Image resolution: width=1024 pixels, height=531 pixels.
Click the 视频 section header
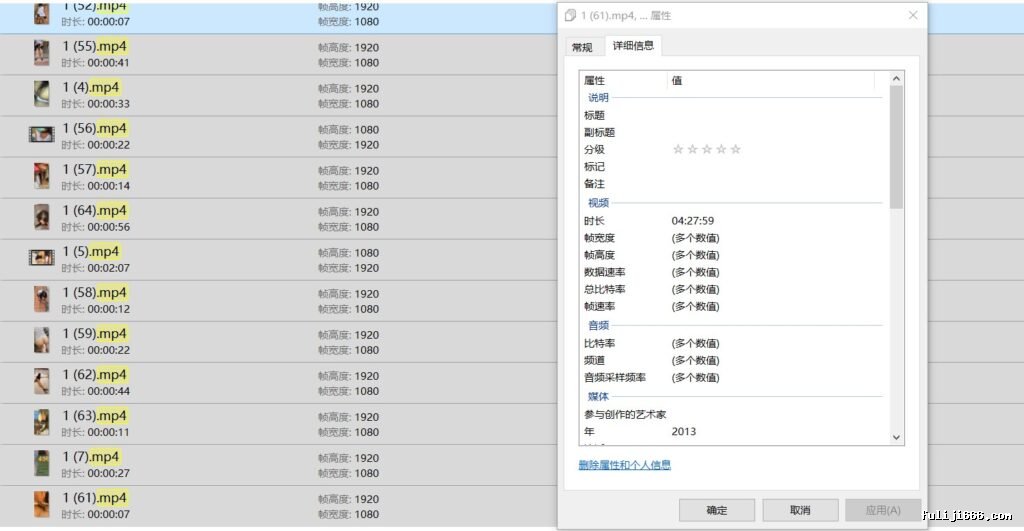click(598, 202)
